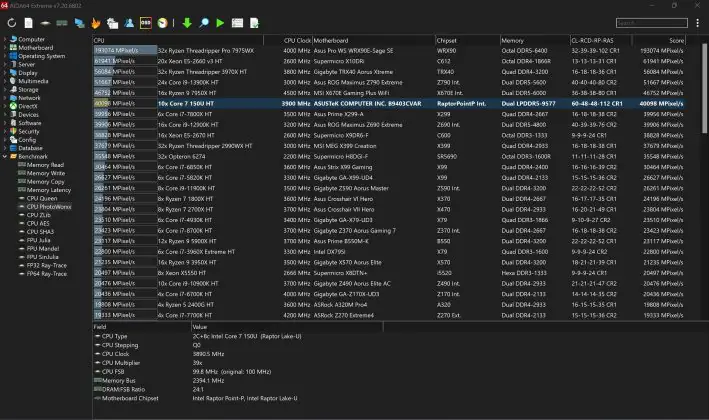Select Multimedia in the sidebar tree
Image resolution: width=709 pixels, height=420 pixels.
pos(33,81)
